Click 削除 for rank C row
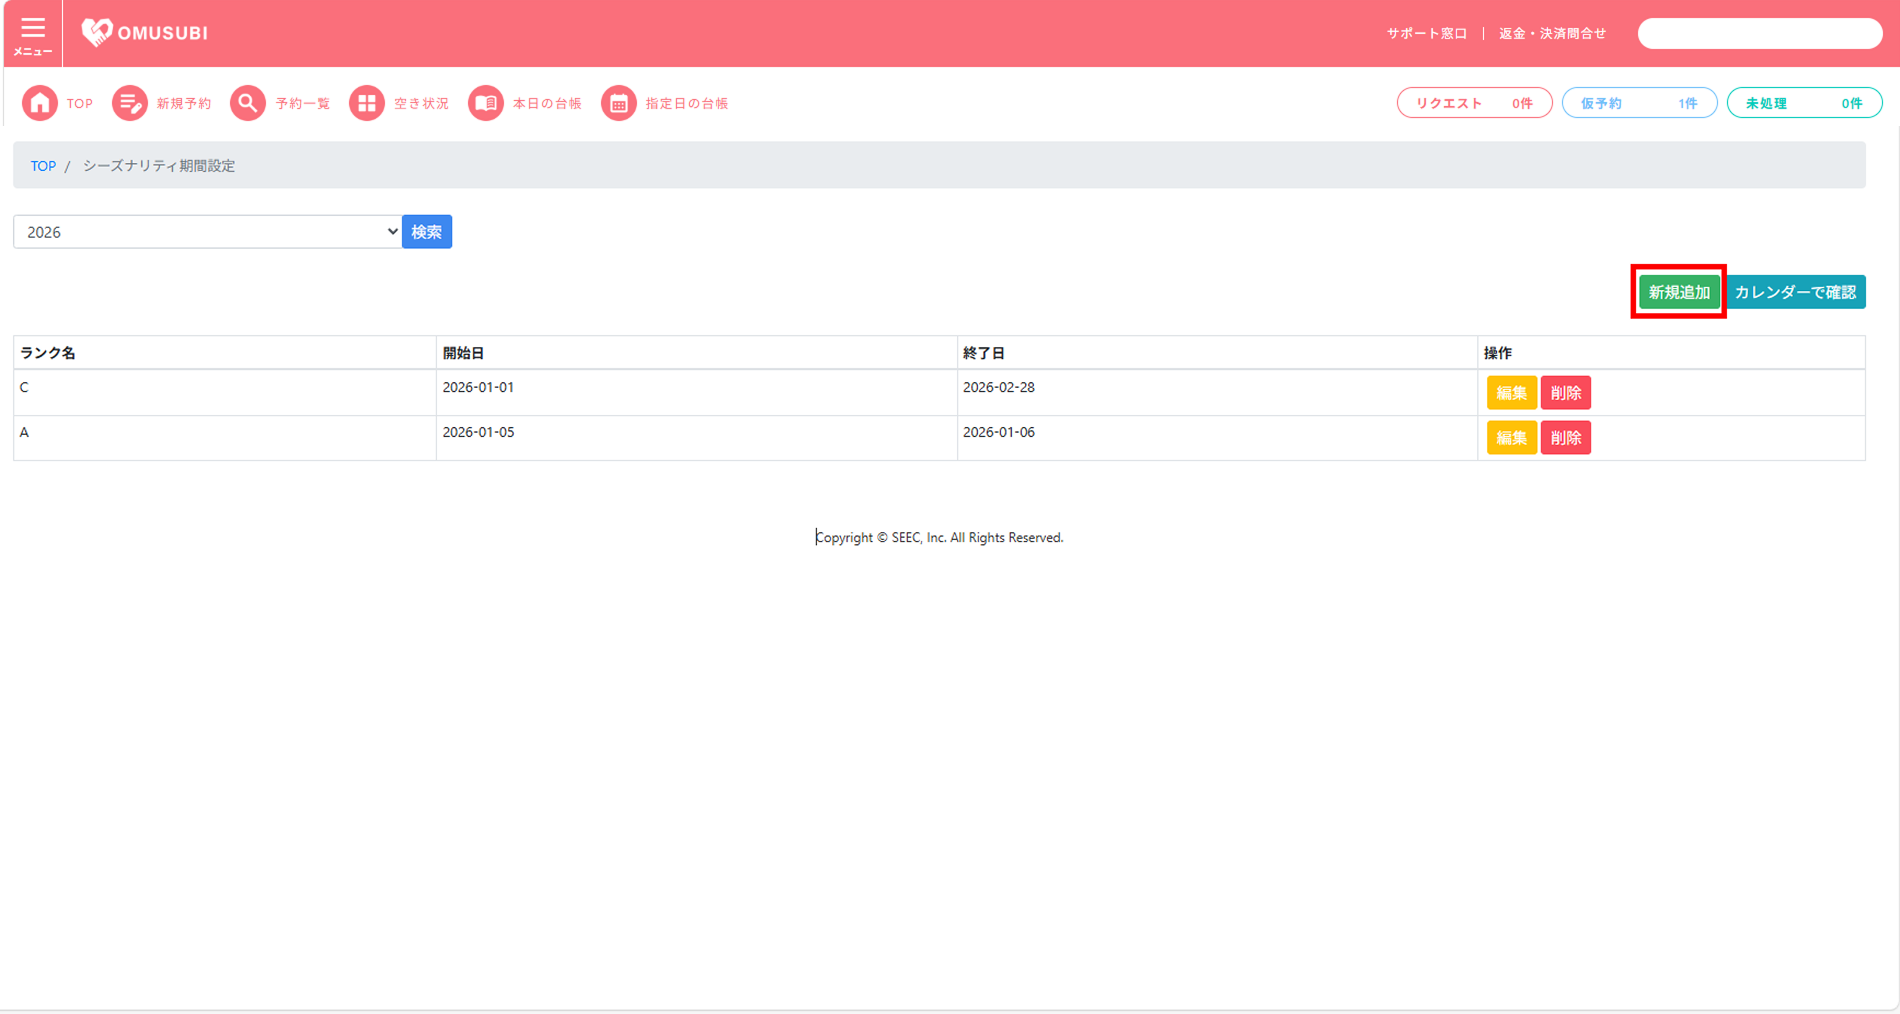Viewport: 1900px width, 1014px height. click(1565, 393)
